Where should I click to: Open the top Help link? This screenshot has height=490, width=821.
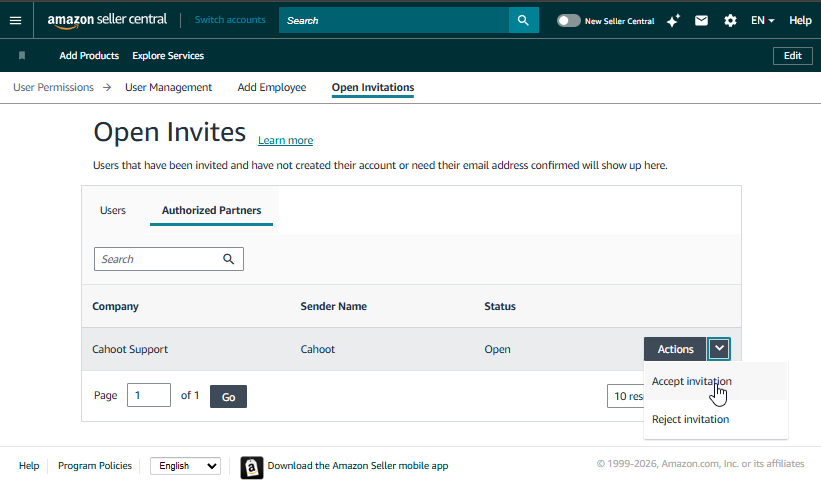800,20
